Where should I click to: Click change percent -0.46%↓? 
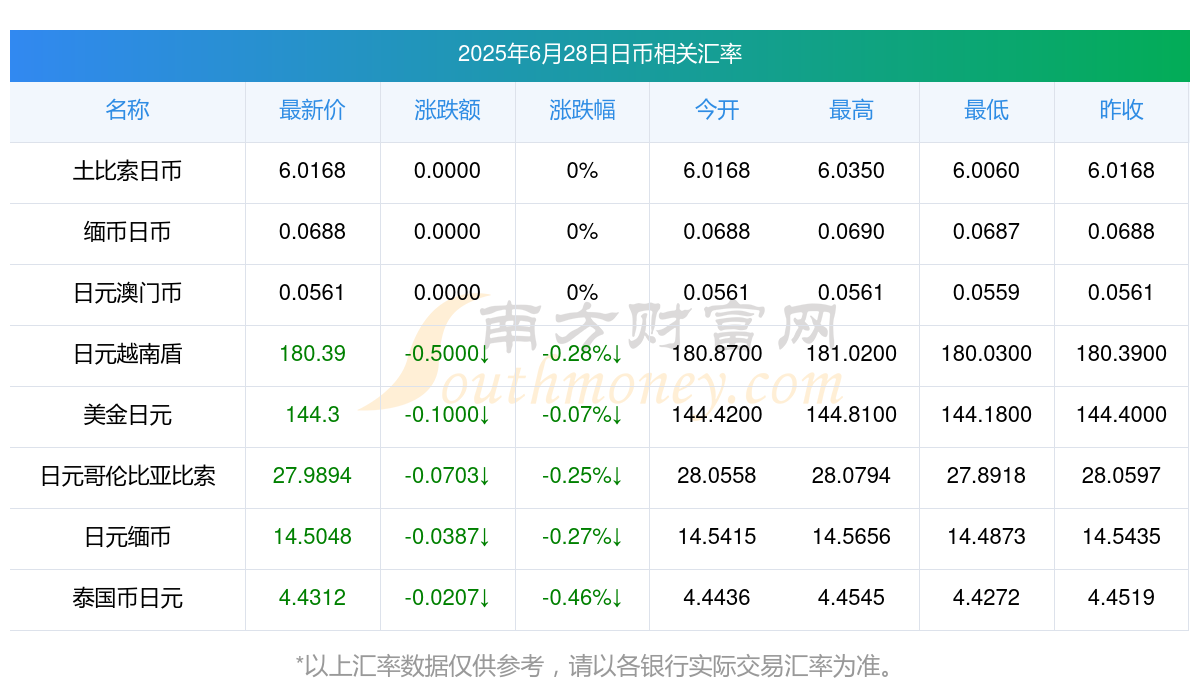[x=582, y=598]
